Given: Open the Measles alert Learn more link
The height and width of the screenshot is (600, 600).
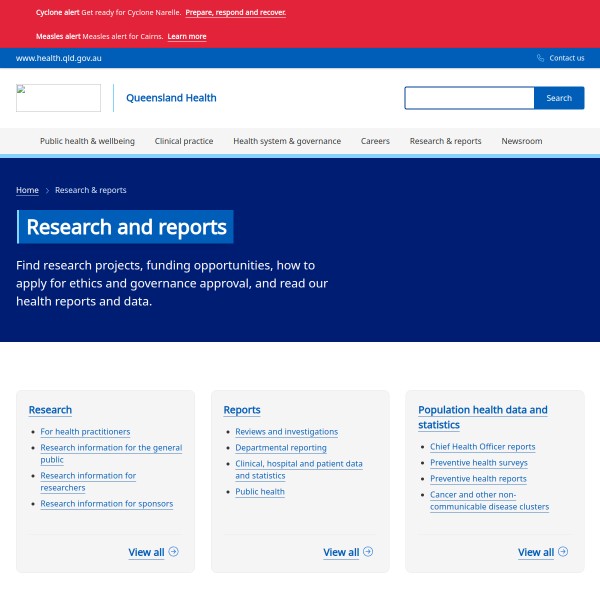Looking at the screenshot, I should (187, 36).
